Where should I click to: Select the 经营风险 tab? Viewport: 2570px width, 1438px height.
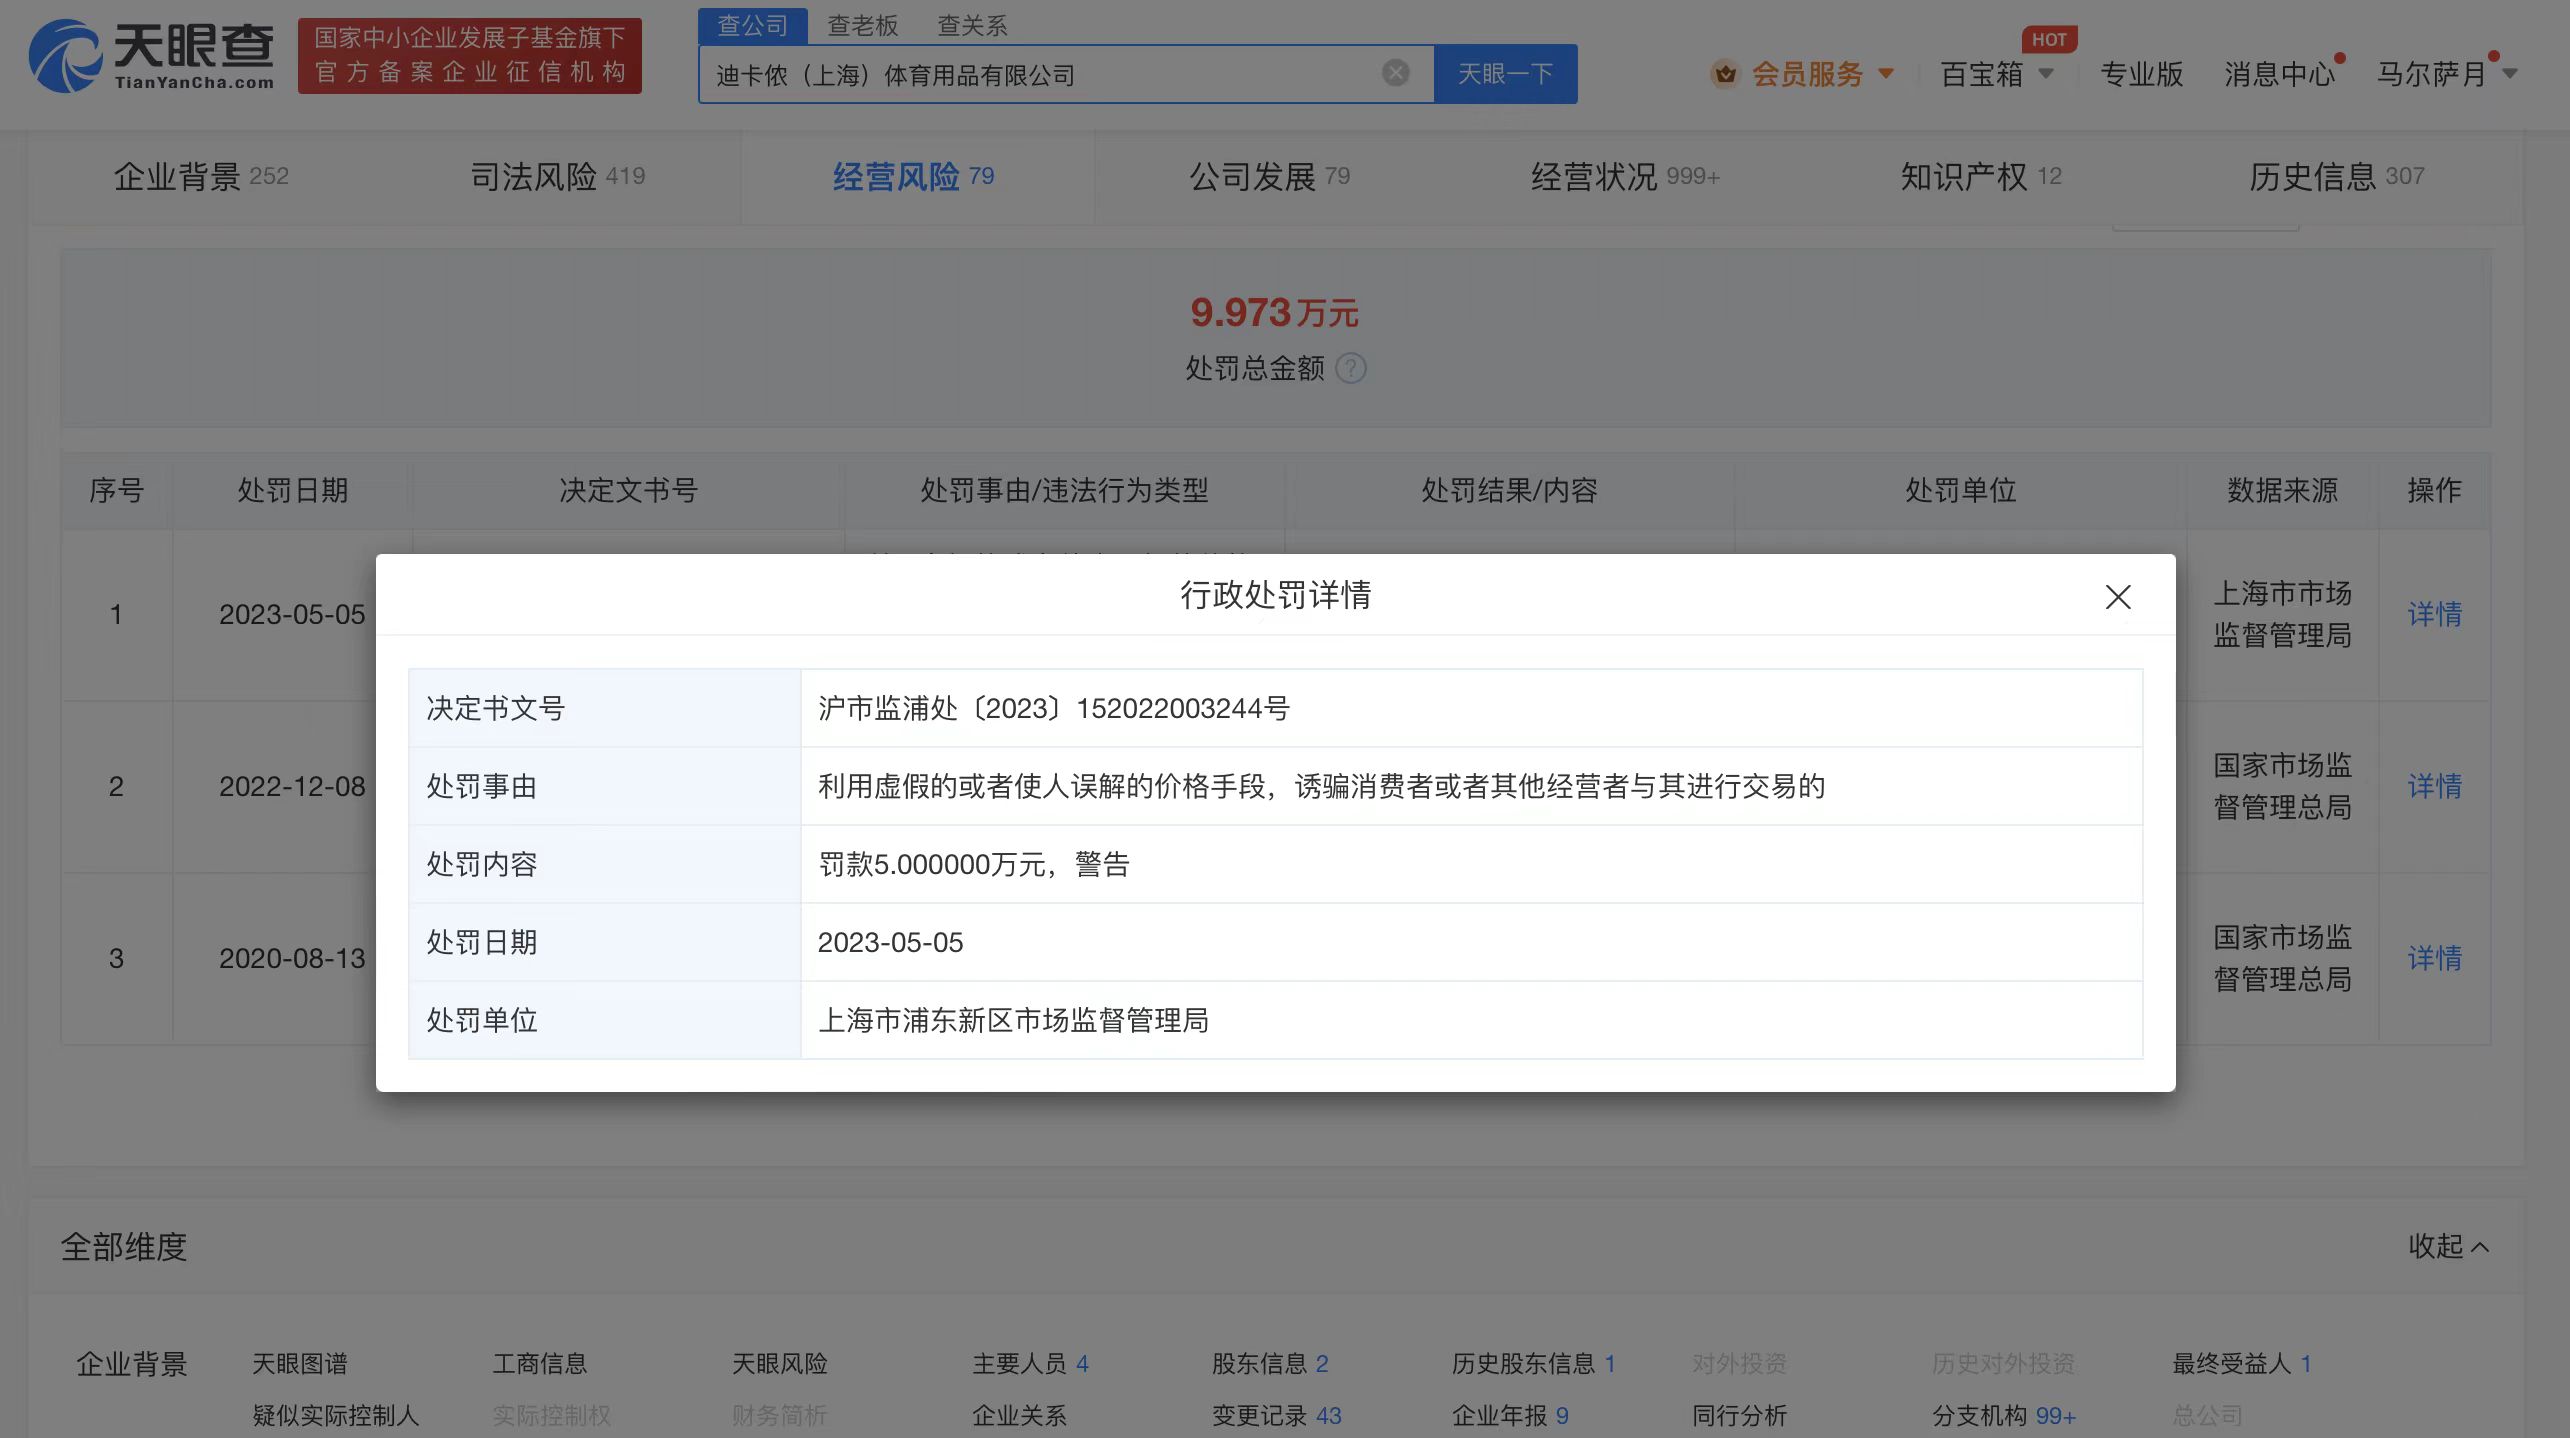tap(913, 177)
